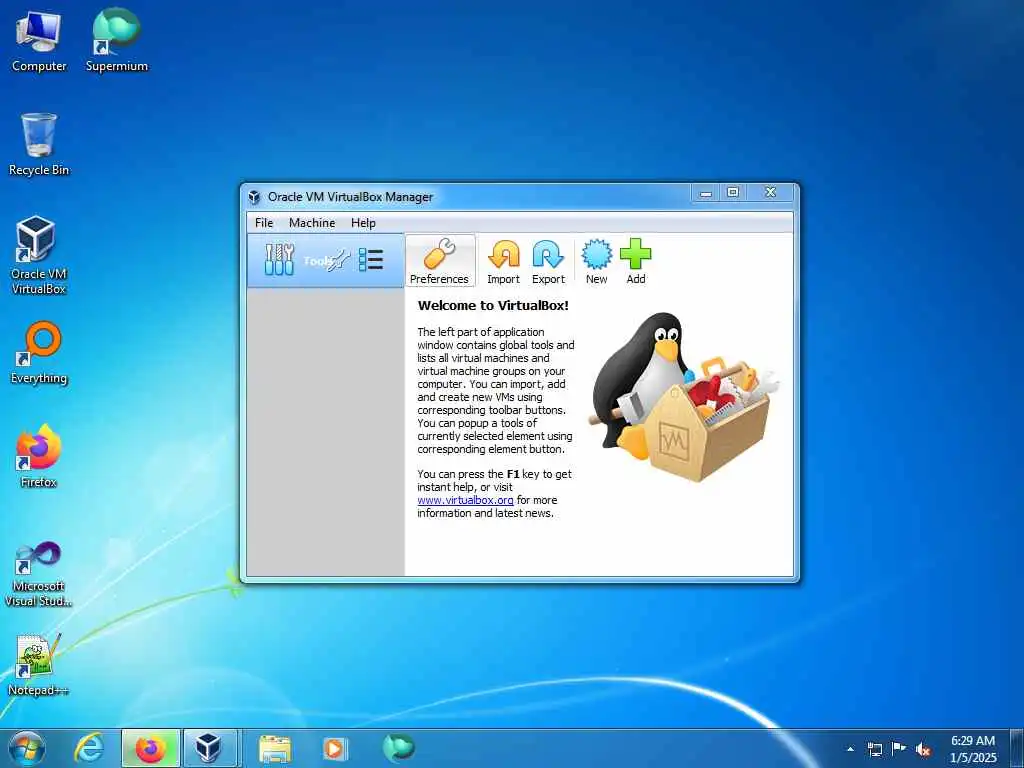This screenshot has width=1024, height=768.
Task: Select the Supermium desktop shortcut
Action: (117, 40)
